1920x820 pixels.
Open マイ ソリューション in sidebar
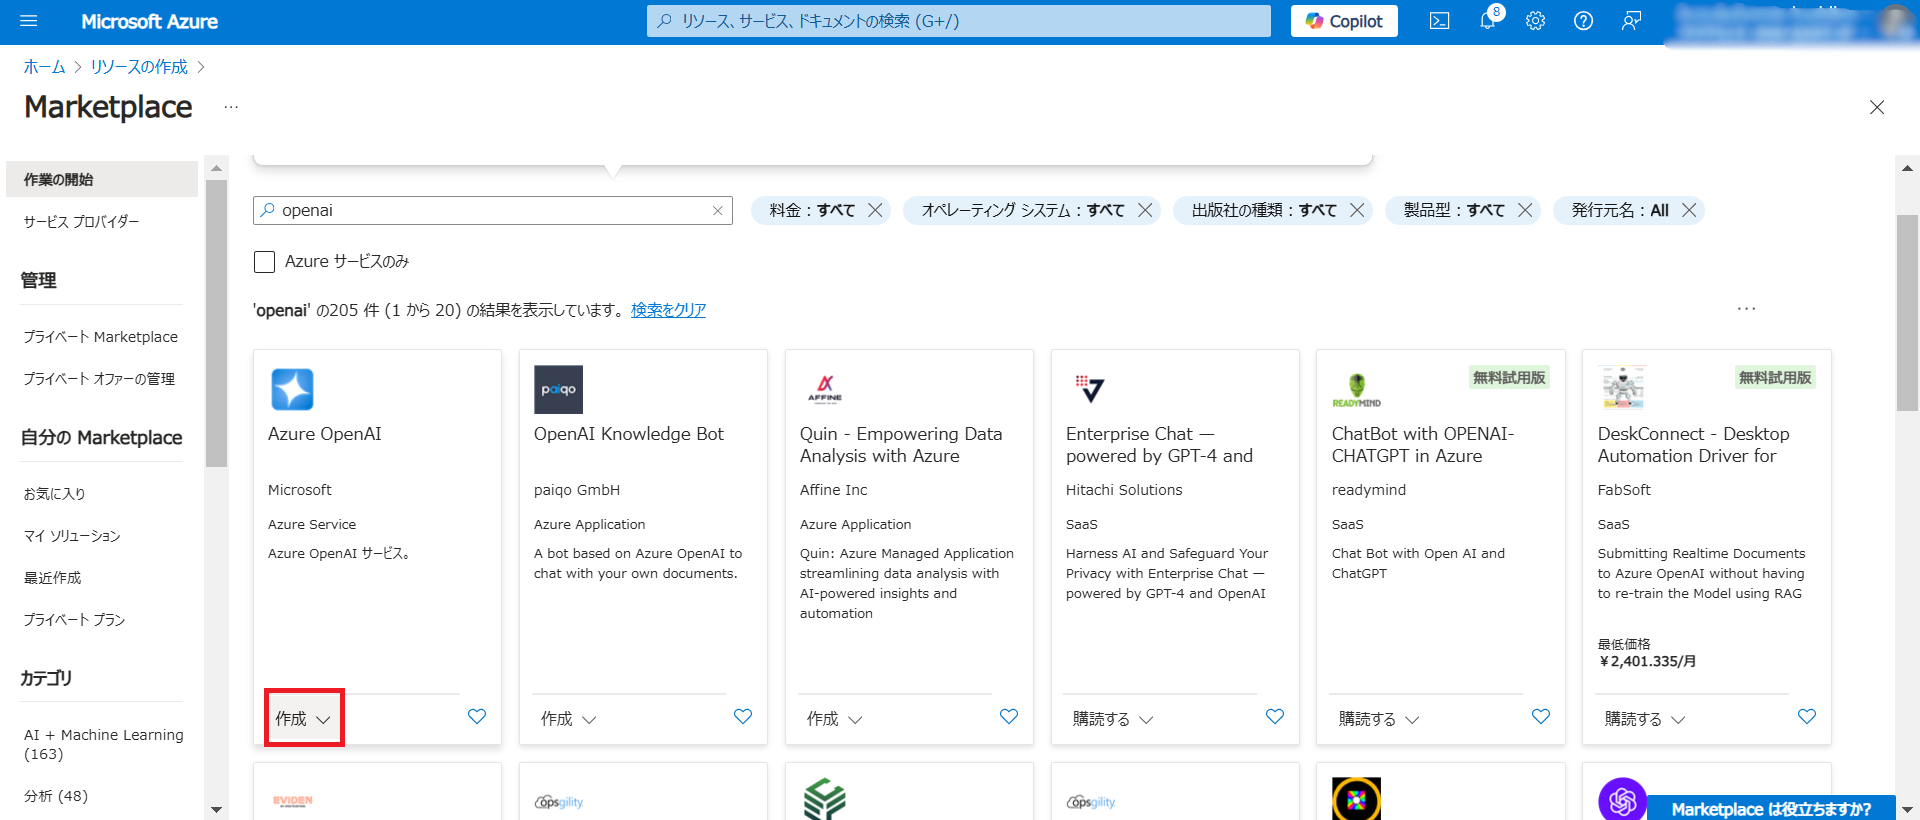click(72, 536)
